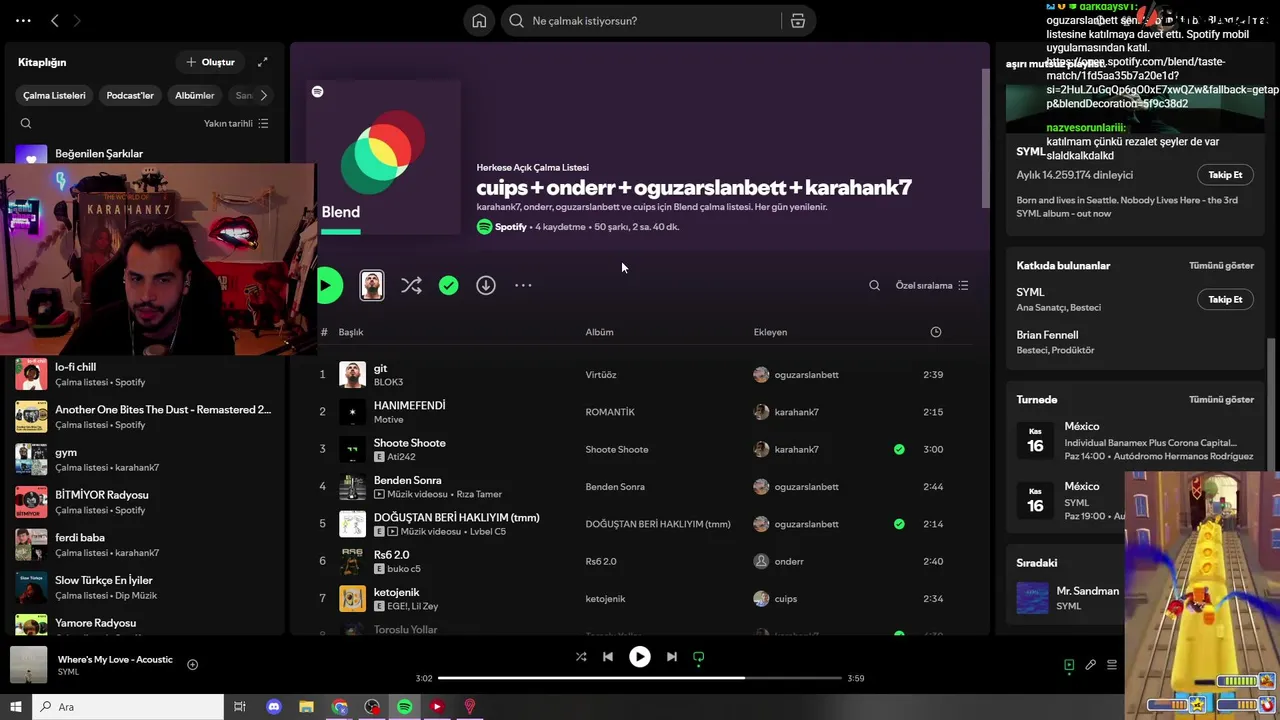1280x720 pixels.
Task: Play the Blend playlist with green button
Action: 328,286
